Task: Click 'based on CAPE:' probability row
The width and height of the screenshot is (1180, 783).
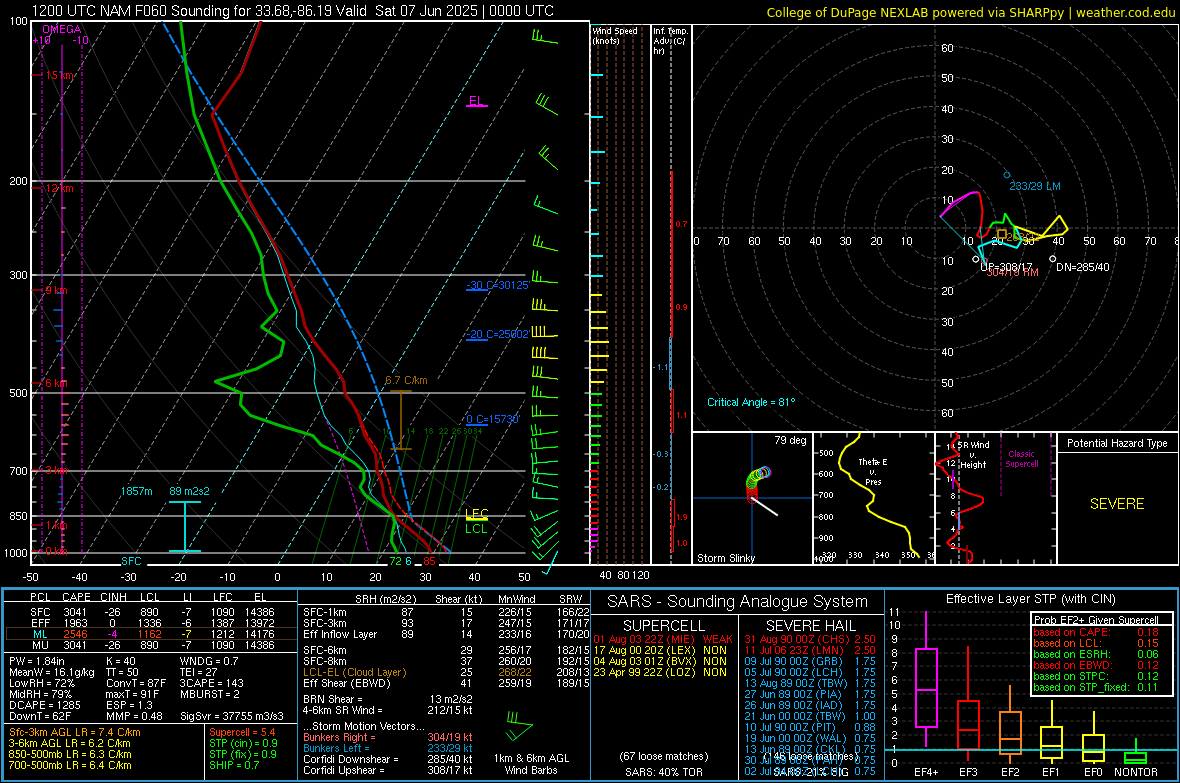Action: click(1096, 632)
